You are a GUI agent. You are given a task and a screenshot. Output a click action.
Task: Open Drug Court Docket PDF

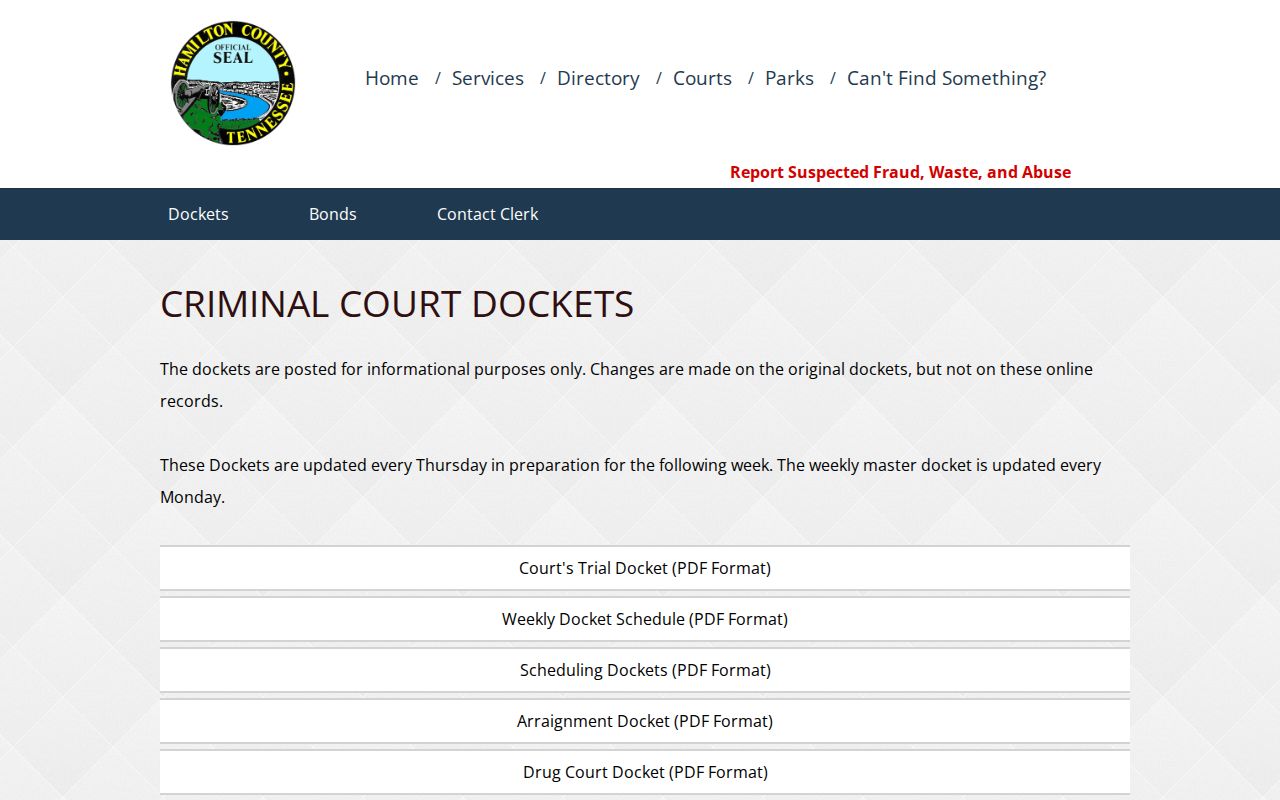pos(645,772)
